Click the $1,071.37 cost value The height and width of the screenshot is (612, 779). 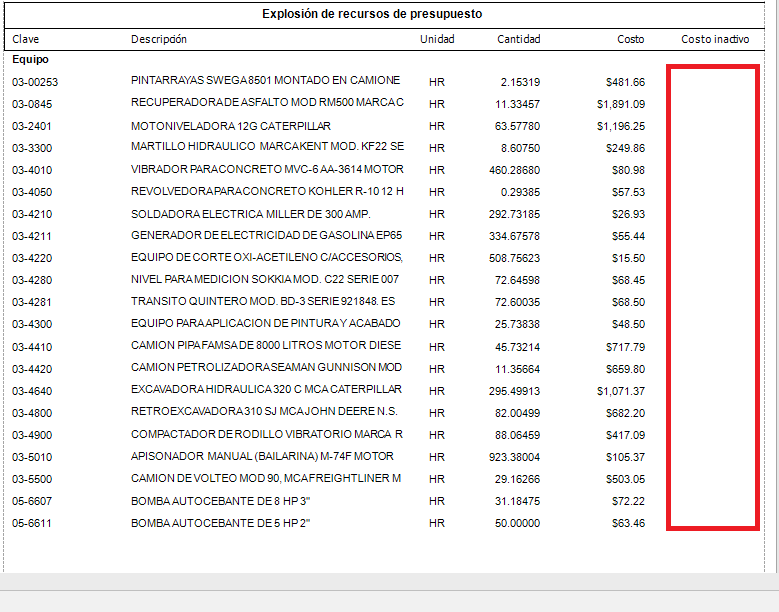(x=620, y=390)
